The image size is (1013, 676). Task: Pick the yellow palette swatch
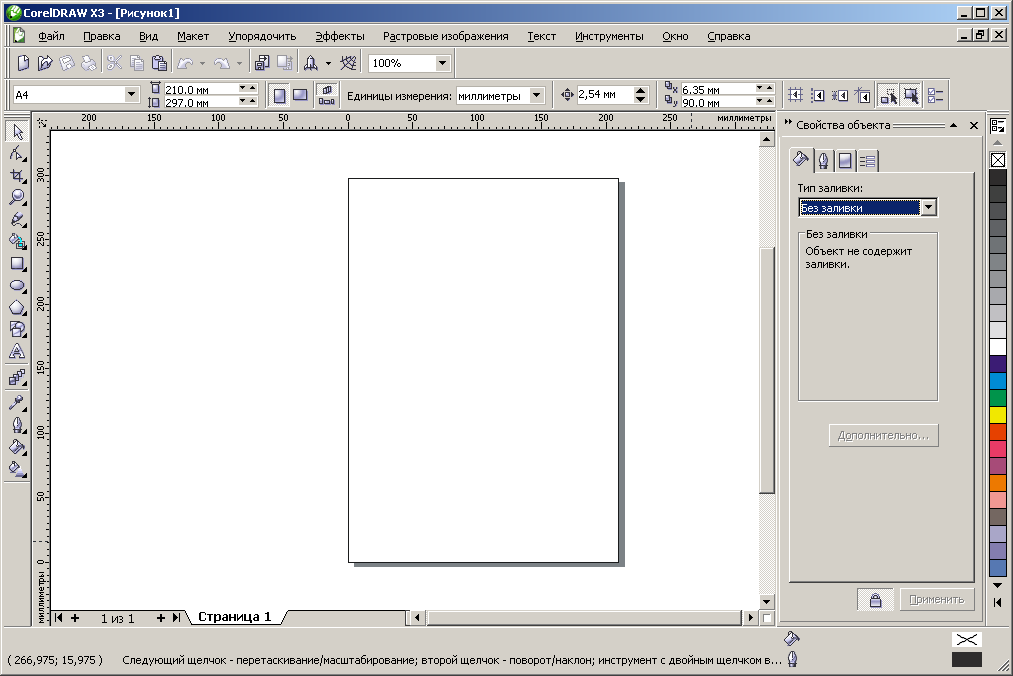997,414
